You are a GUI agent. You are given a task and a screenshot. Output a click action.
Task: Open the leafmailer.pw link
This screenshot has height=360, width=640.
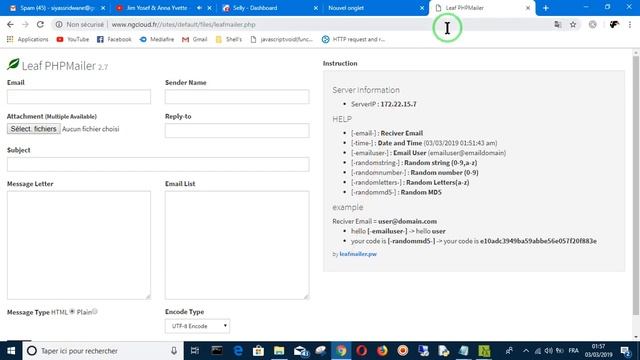[x=358, y=254]
